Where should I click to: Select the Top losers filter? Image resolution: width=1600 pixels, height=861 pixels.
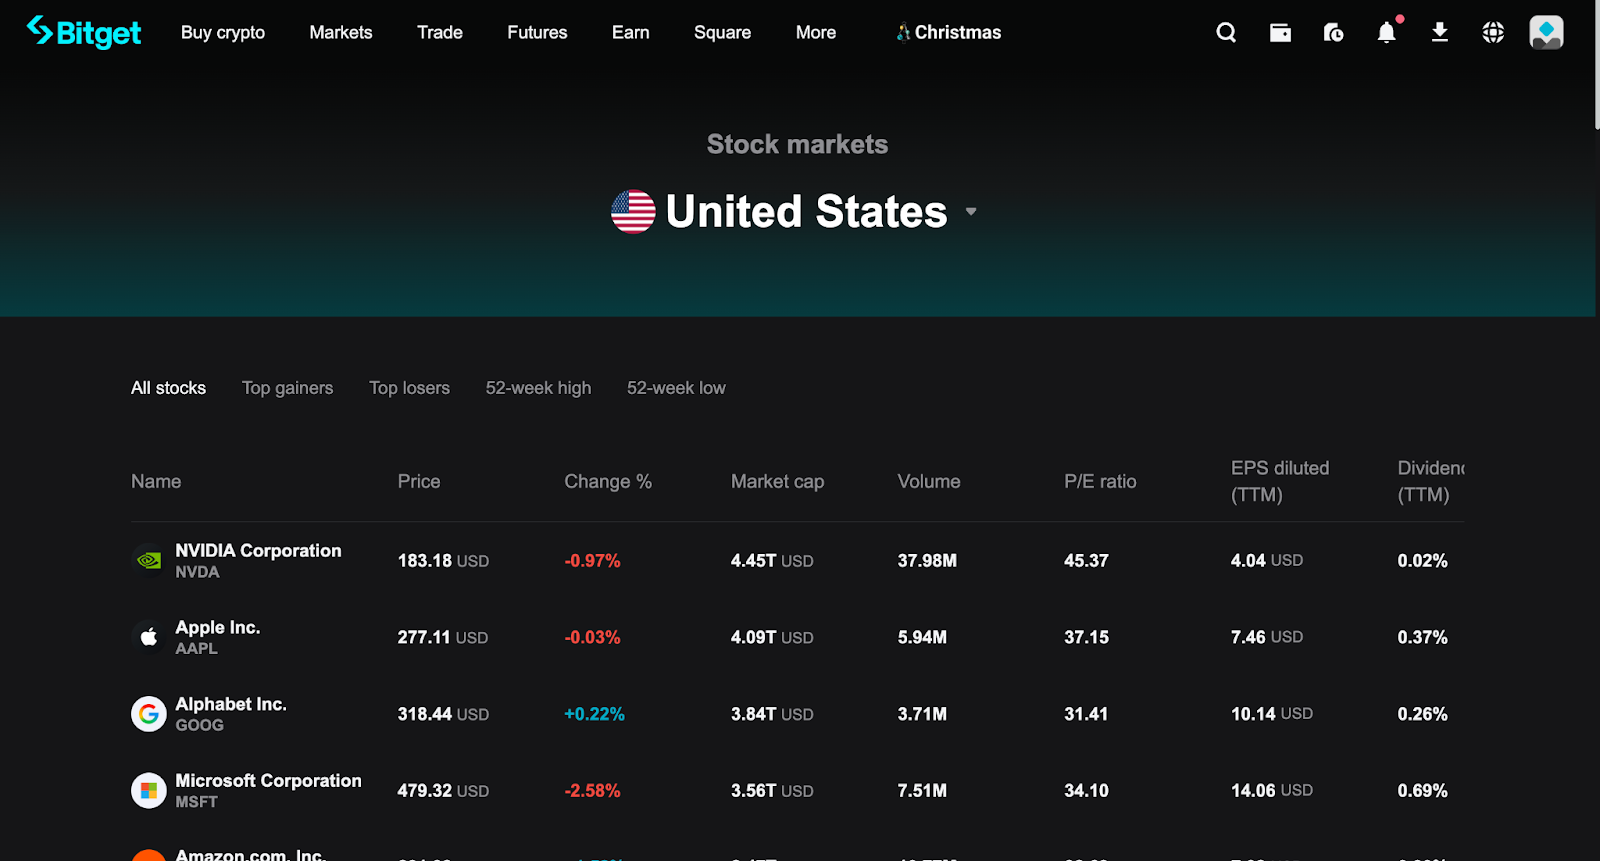(x=409, y=388)
